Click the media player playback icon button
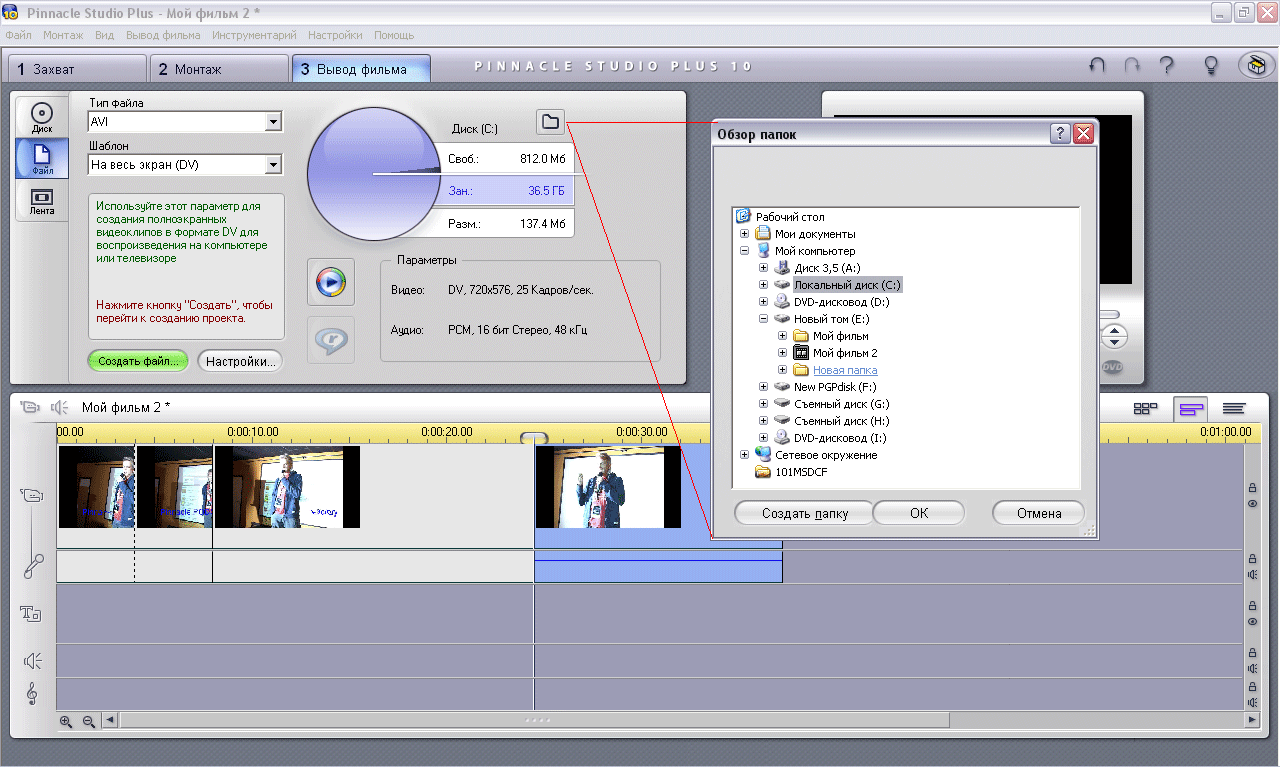The image size is (1280, 768). coord(330,283)
